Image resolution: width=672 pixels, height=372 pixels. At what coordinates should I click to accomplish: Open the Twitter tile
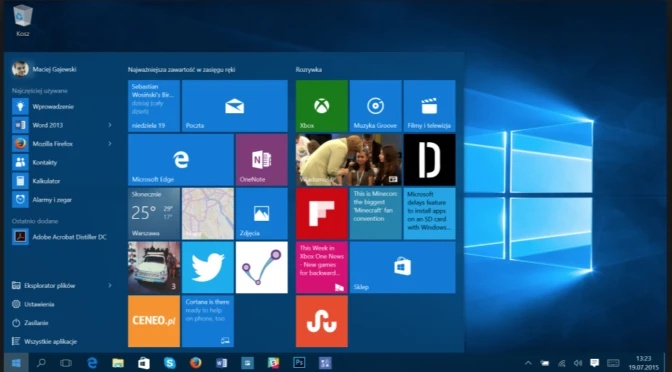[208, 267]
